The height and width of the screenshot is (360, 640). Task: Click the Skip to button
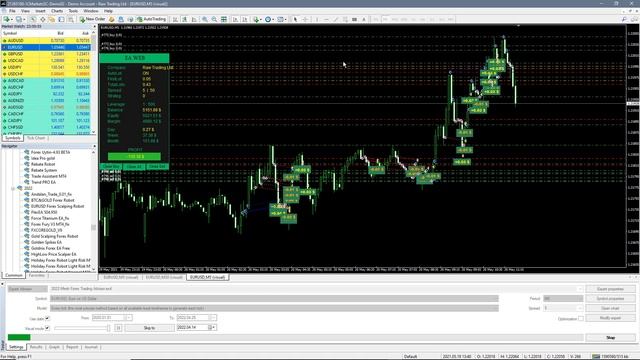(149, 328)
